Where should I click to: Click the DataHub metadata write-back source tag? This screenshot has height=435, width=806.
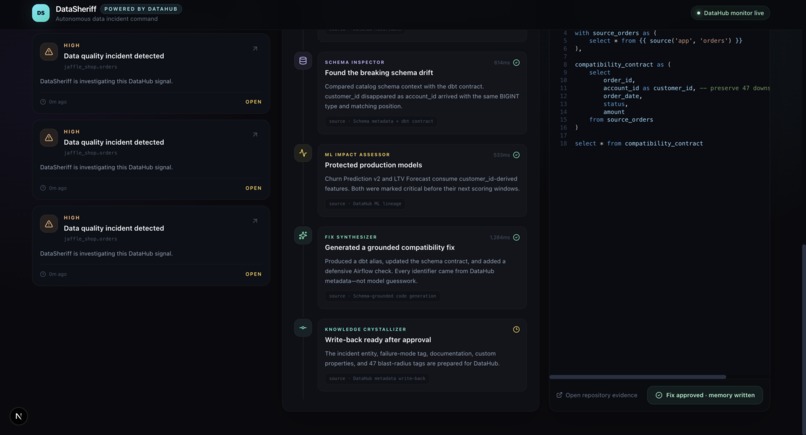377,378
